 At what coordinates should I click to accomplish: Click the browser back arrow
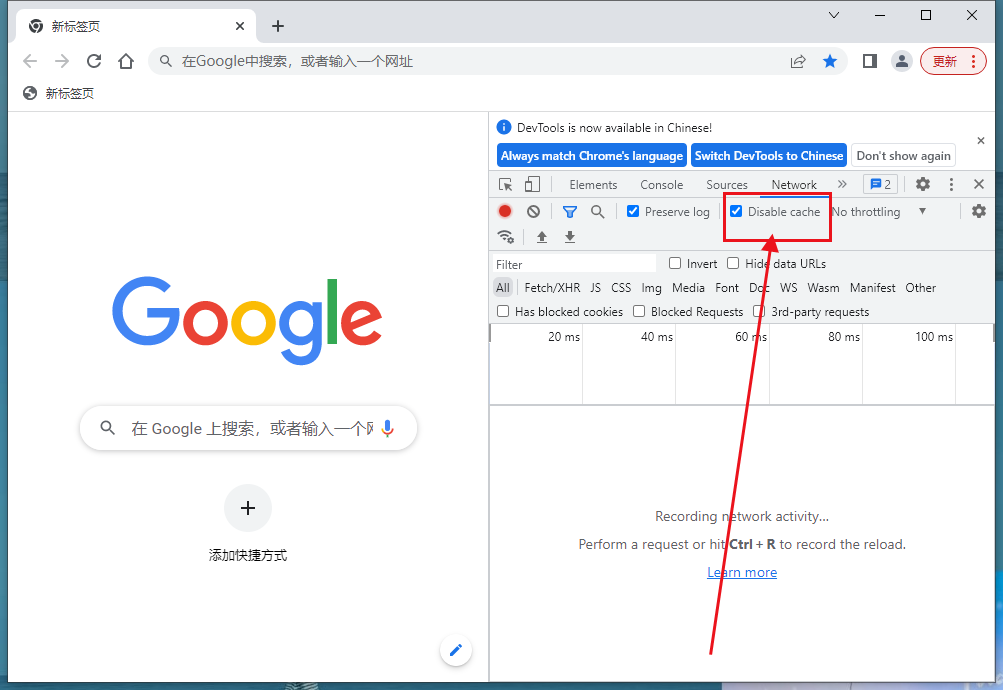pyautogui.click(x=30, y=61)
